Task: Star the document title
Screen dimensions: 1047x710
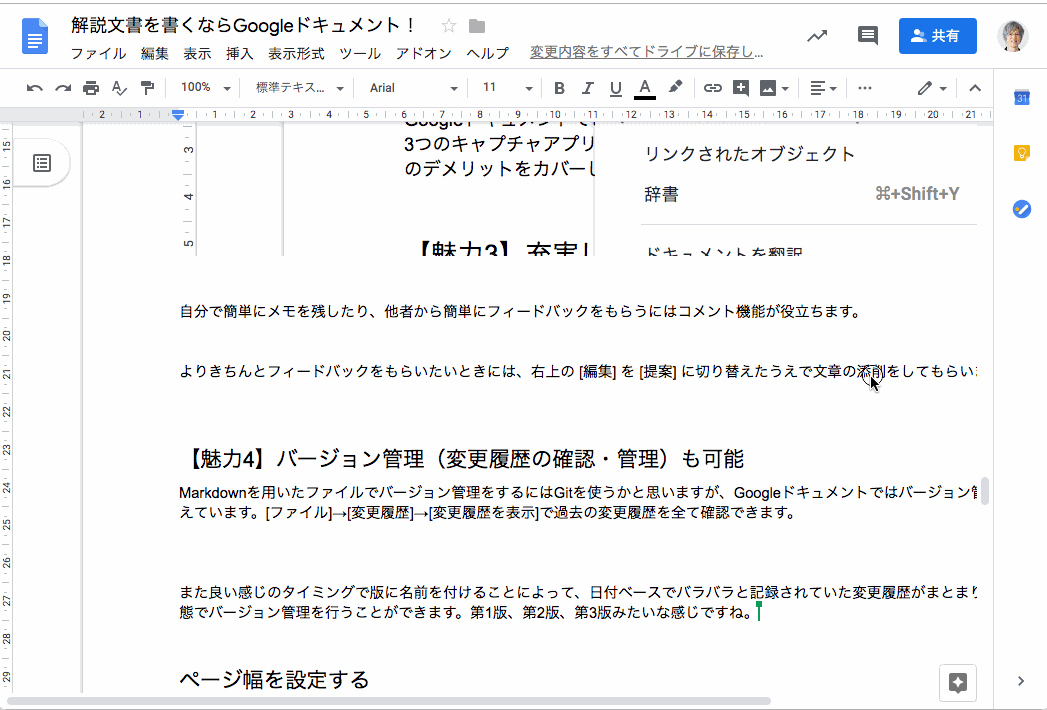Action: point(449,26)
